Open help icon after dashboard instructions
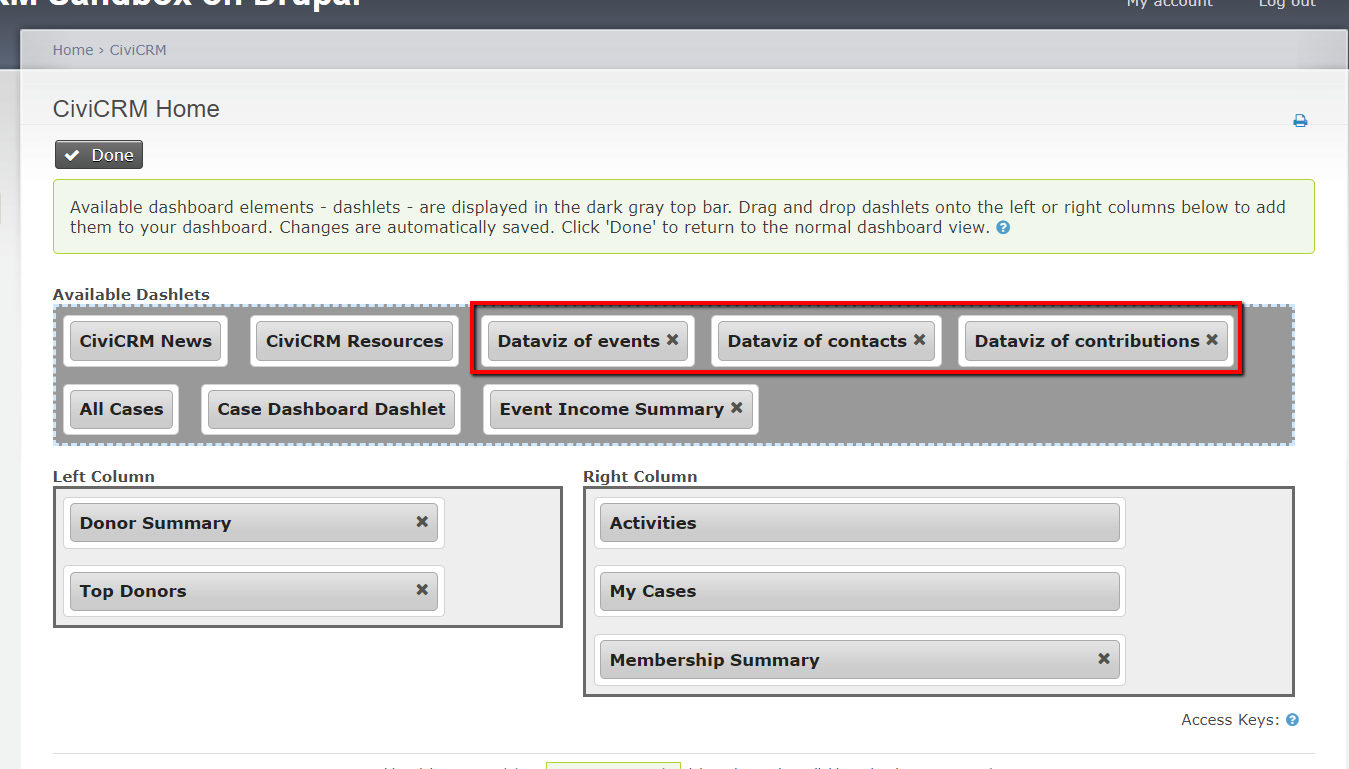Viewport: 1349px width, 769px height. (1003, 228)
